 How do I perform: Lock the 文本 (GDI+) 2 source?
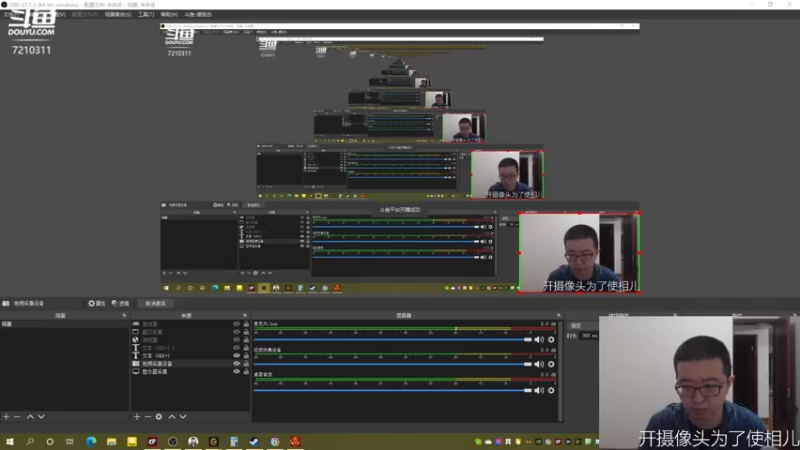[x=246, y=347]
